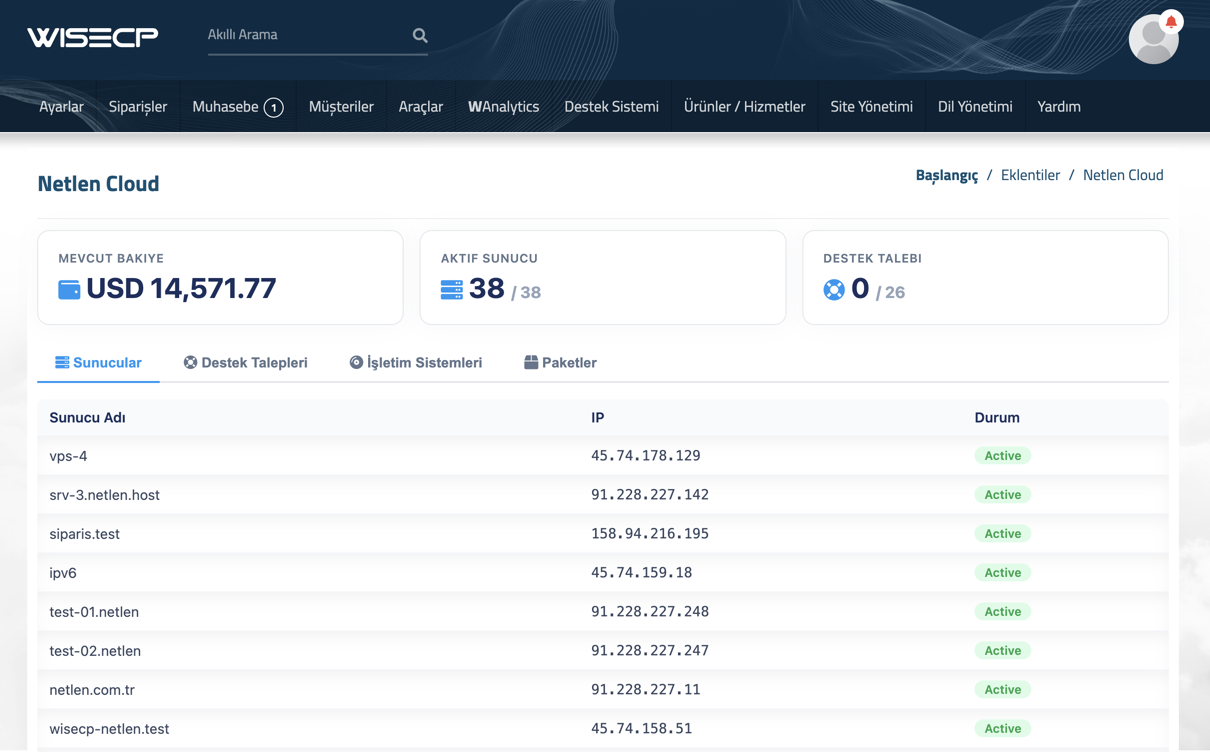This screenshot has height=752, width=1210.
Task: Click the wallet icon beside balance
Action: (x=69, y=289)
